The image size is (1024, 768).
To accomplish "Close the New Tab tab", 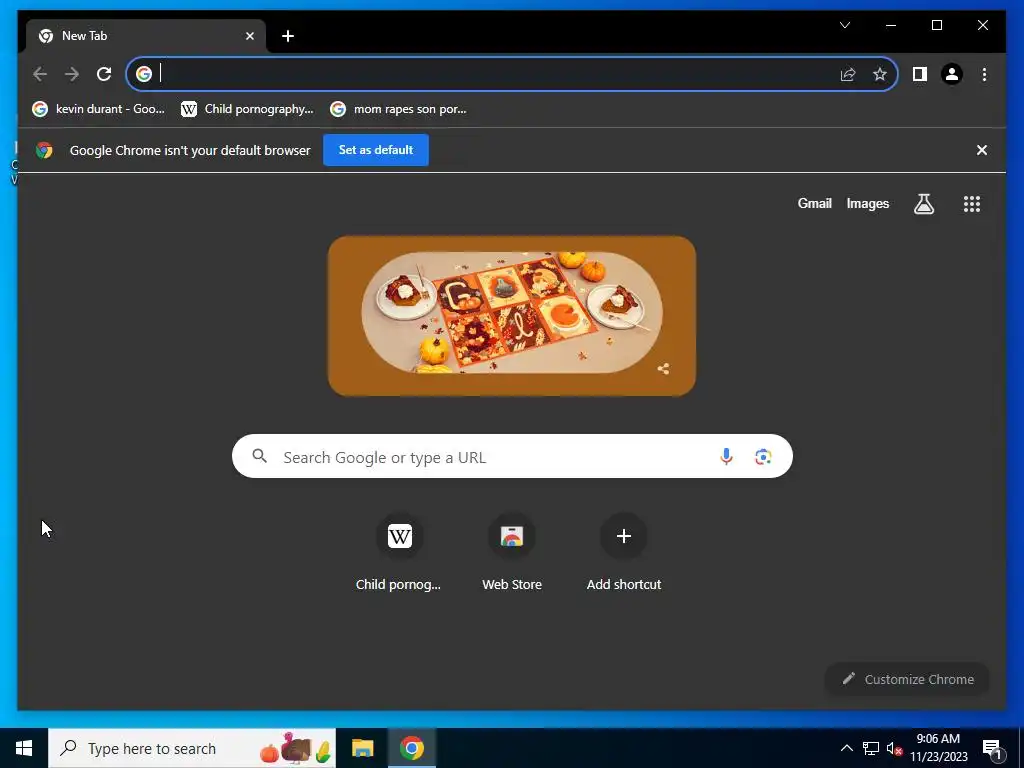I will (x=249, y=36).
